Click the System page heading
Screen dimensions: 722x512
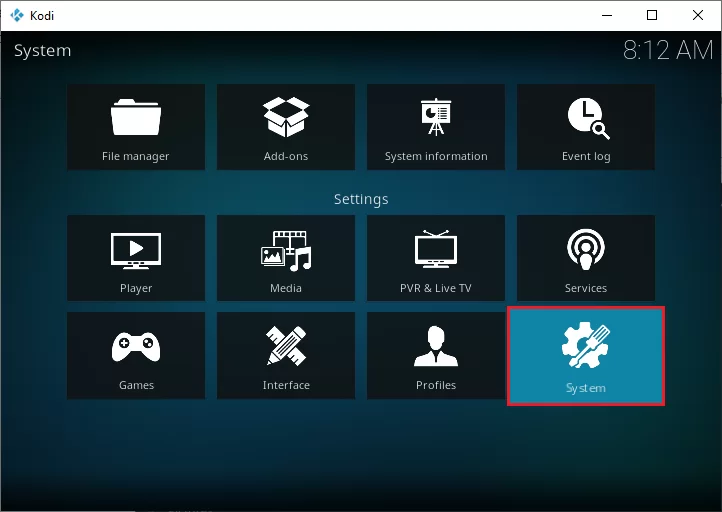point(42,51)
